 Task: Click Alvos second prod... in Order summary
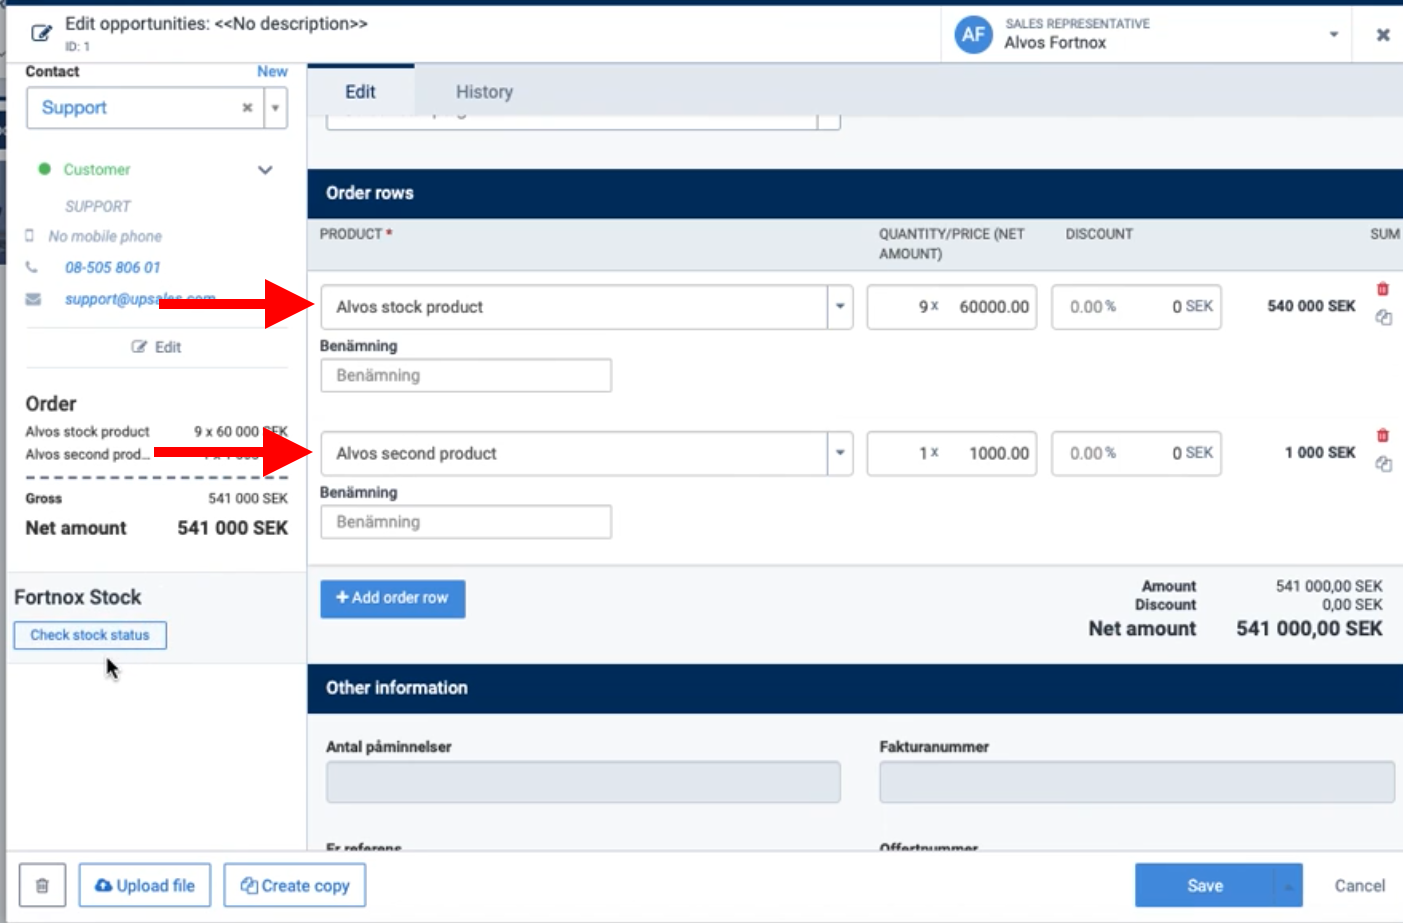[87, 455]
